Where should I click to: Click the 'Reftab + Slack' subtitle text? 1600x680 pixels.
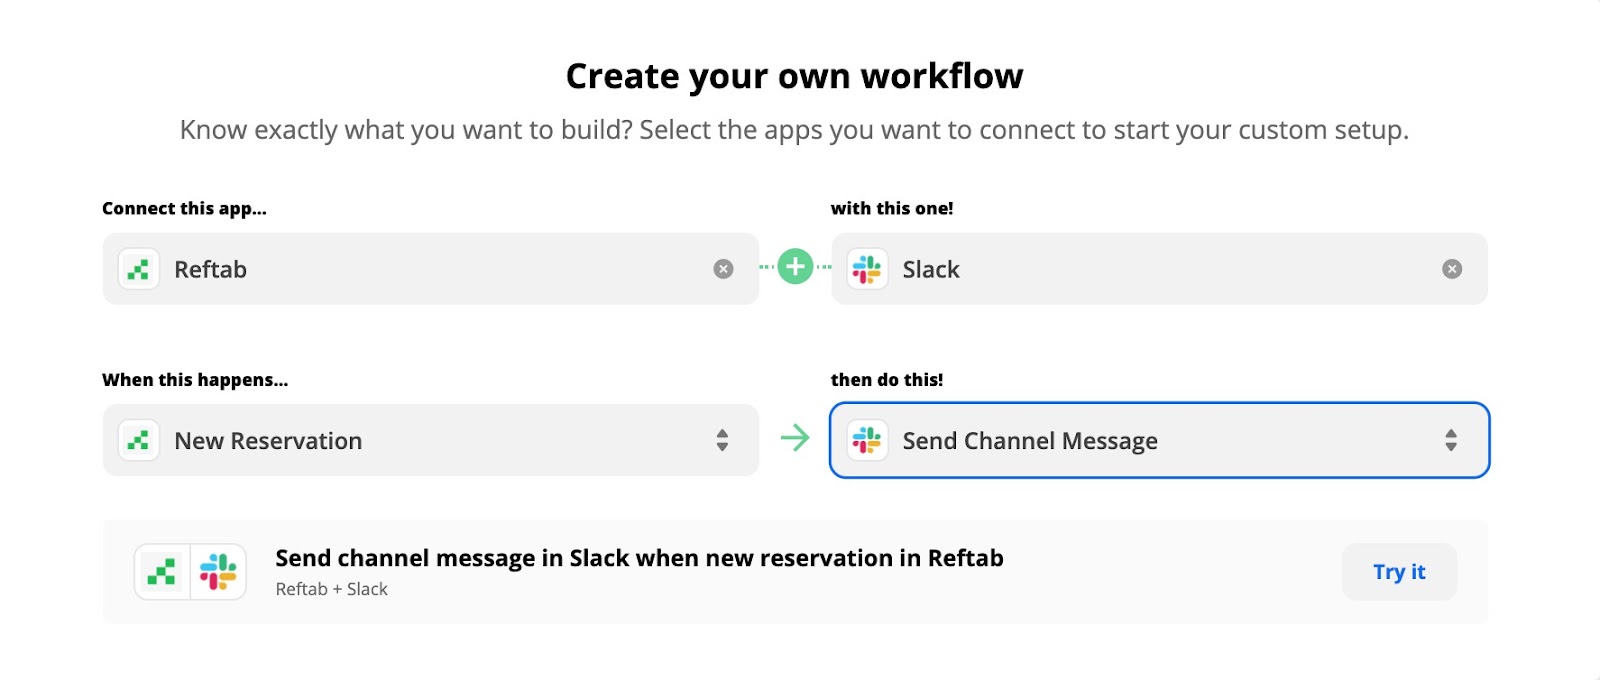click(331, 589)
